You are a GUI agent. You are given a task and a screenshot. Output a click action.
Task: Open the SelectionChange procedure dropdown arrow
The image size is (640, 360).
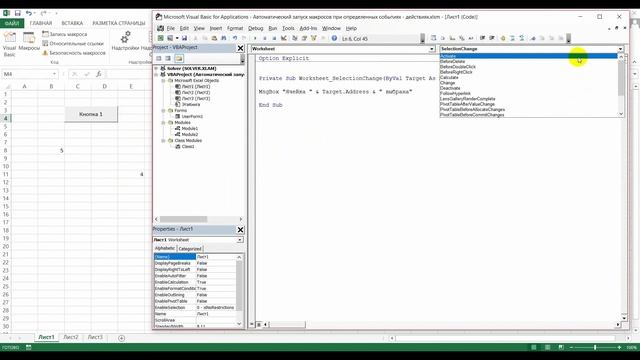620,49
